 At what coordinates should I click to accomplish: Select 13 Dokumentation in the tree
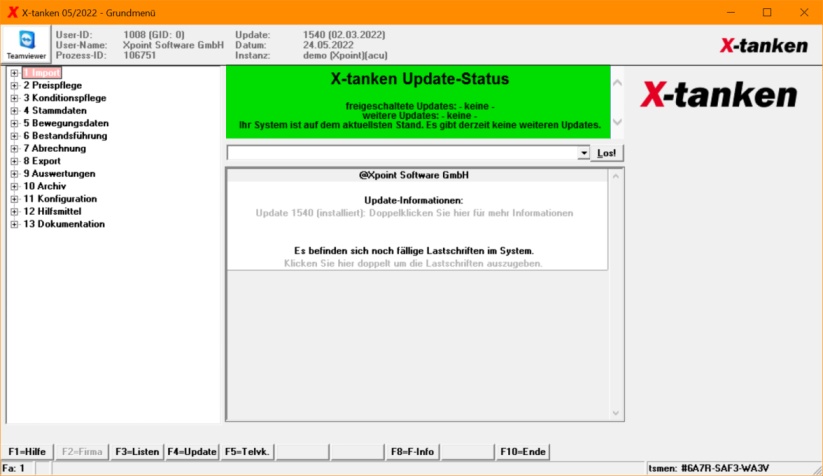pos(64,224)
